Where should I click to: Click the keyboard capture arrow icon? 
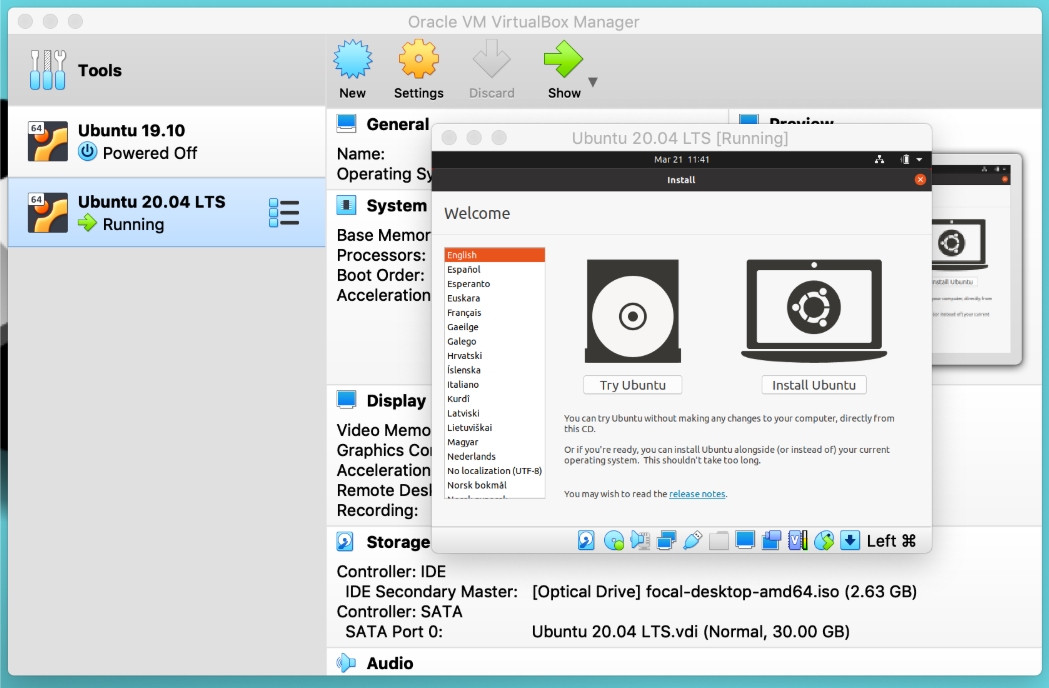tap(850, 540)
